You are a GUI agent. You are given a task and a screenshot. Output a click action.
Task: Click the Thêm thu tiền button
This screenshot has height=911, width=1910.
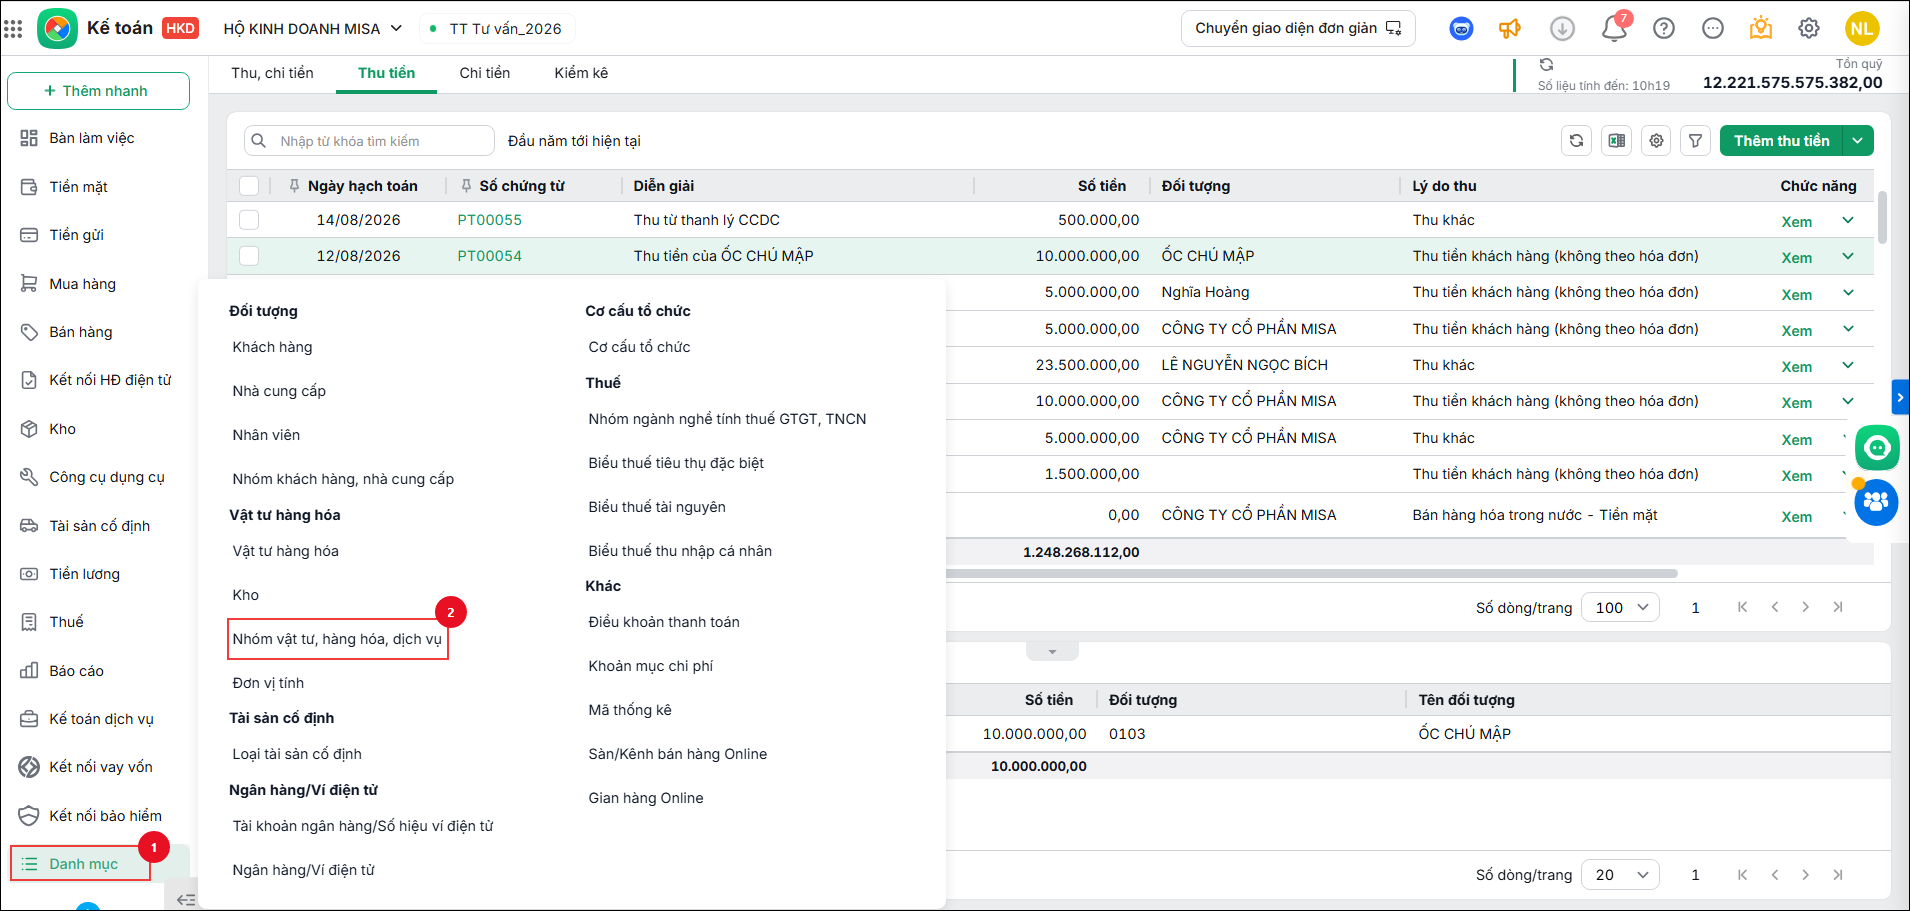[1782, 141]
